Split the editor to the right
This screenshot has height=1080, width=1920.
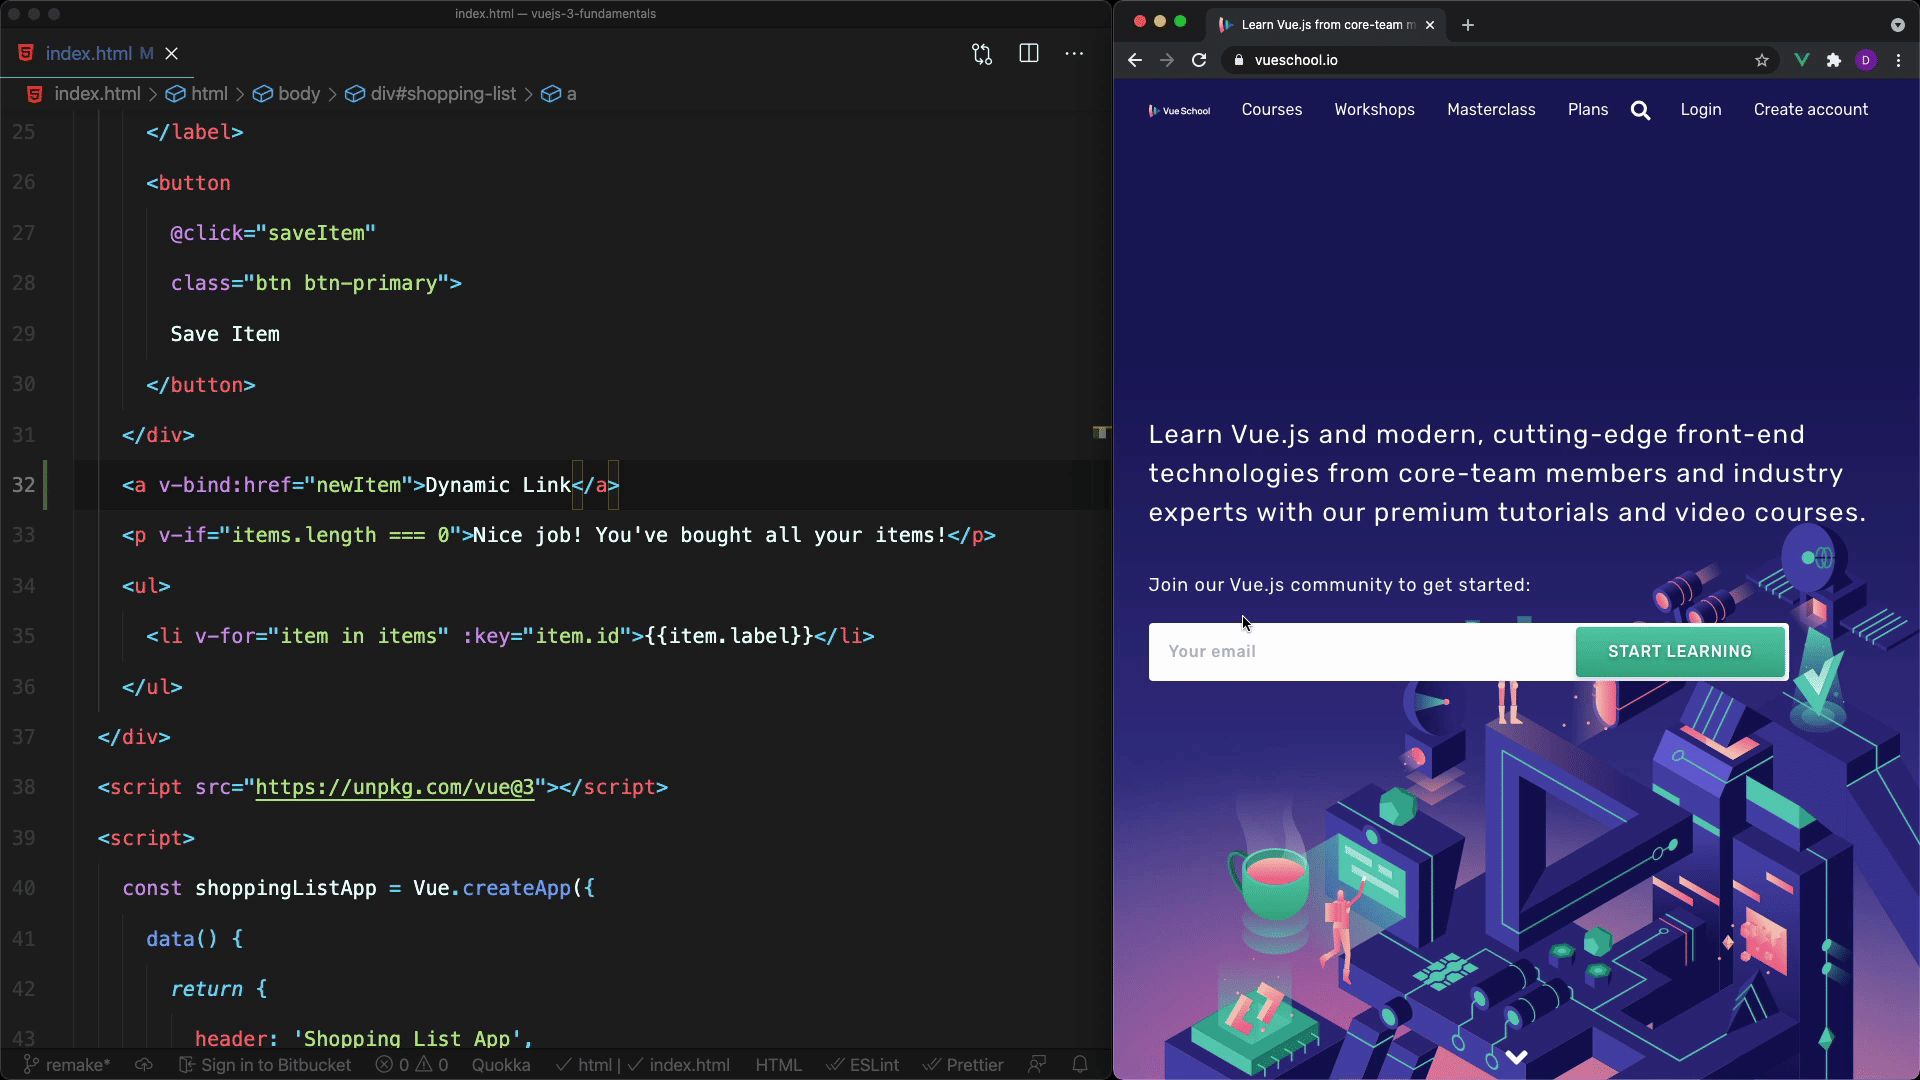pyautogui.click(x=1028, y=54)
